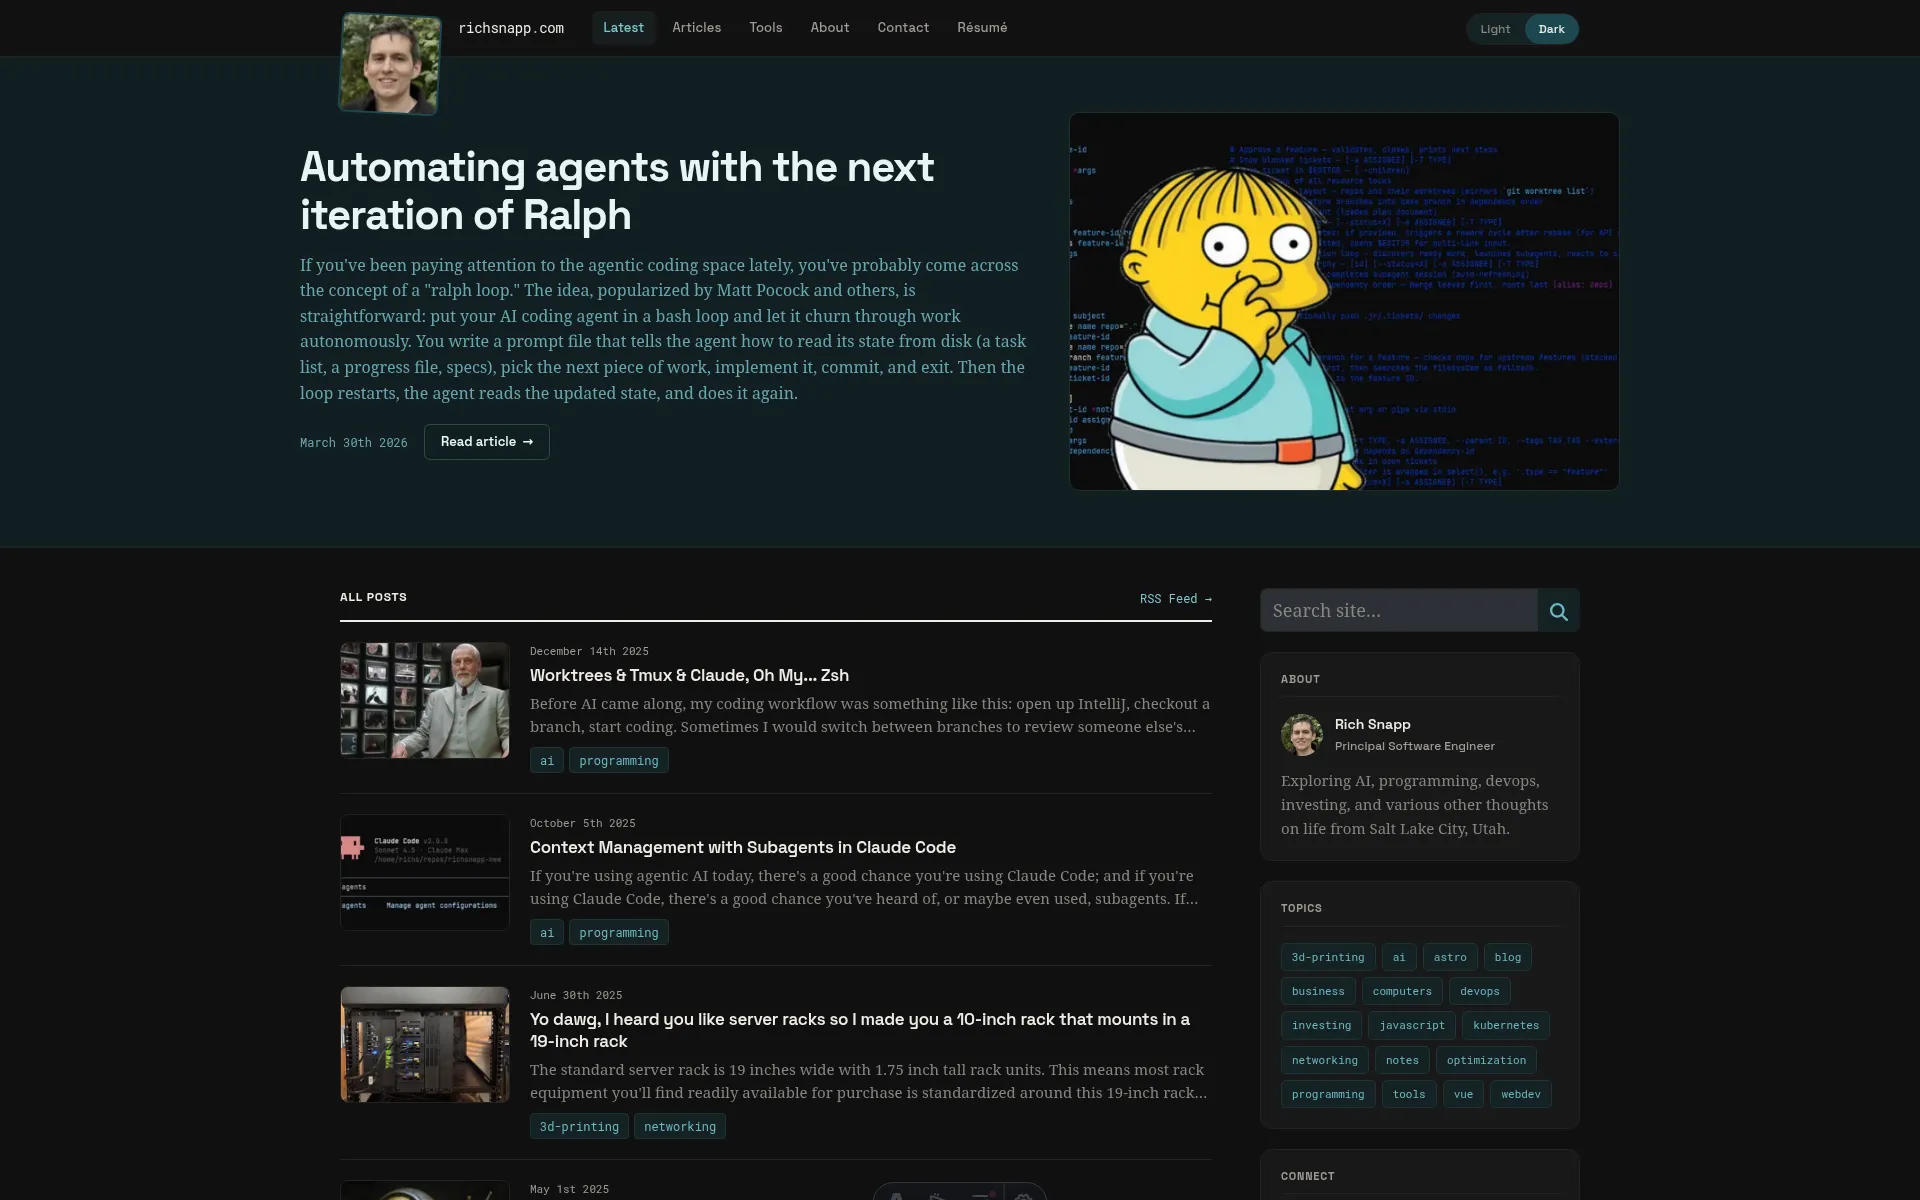Select the kubernetes topic tag
Viewport: 1920px width, 1200px height.
coord(1505,1025)
